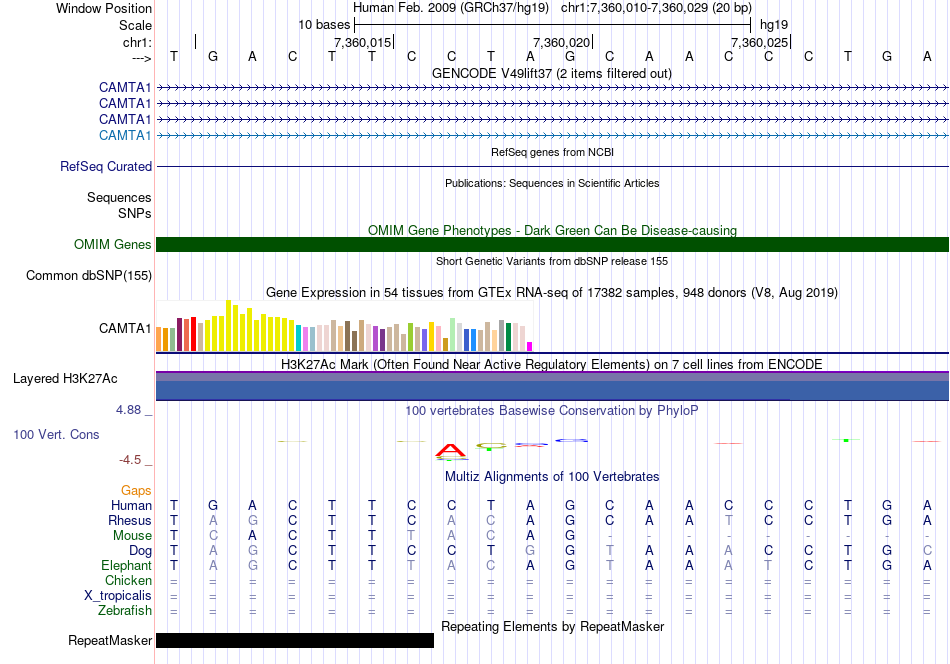Click the 100 vertebrates PhyloP track title
The height and width of the screenshot is (664, 950).
pyautogui.click(x=552, y=410)
